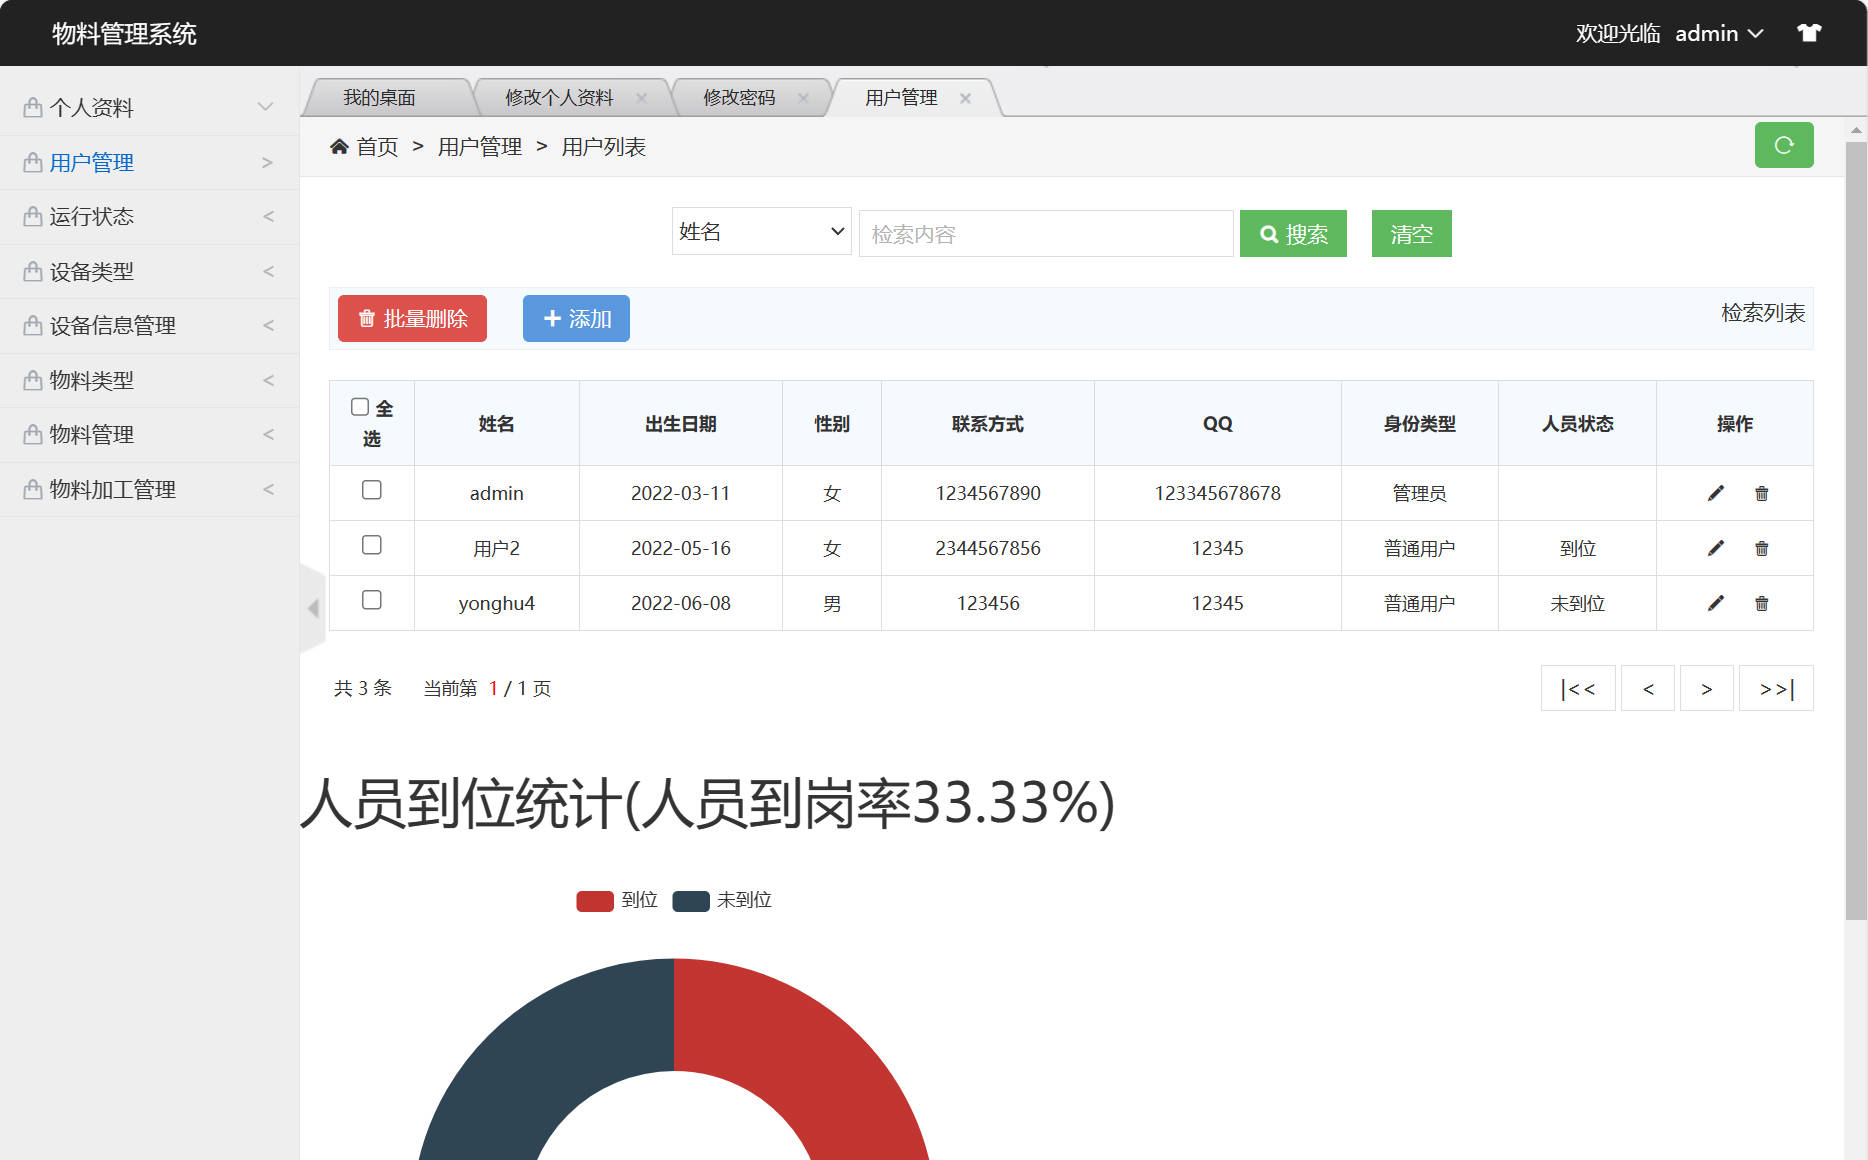Delete yonghu4 using the trash icon

point(1761,603)
